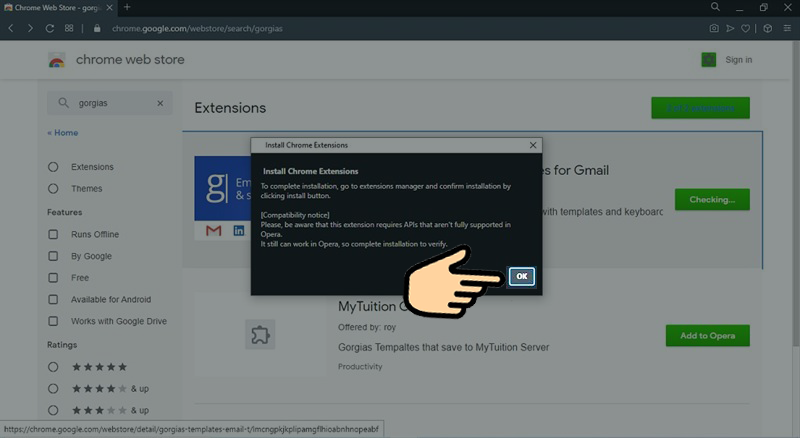Click the Features heading
This screenshot has width=800, height=438.
pos(64,212)
